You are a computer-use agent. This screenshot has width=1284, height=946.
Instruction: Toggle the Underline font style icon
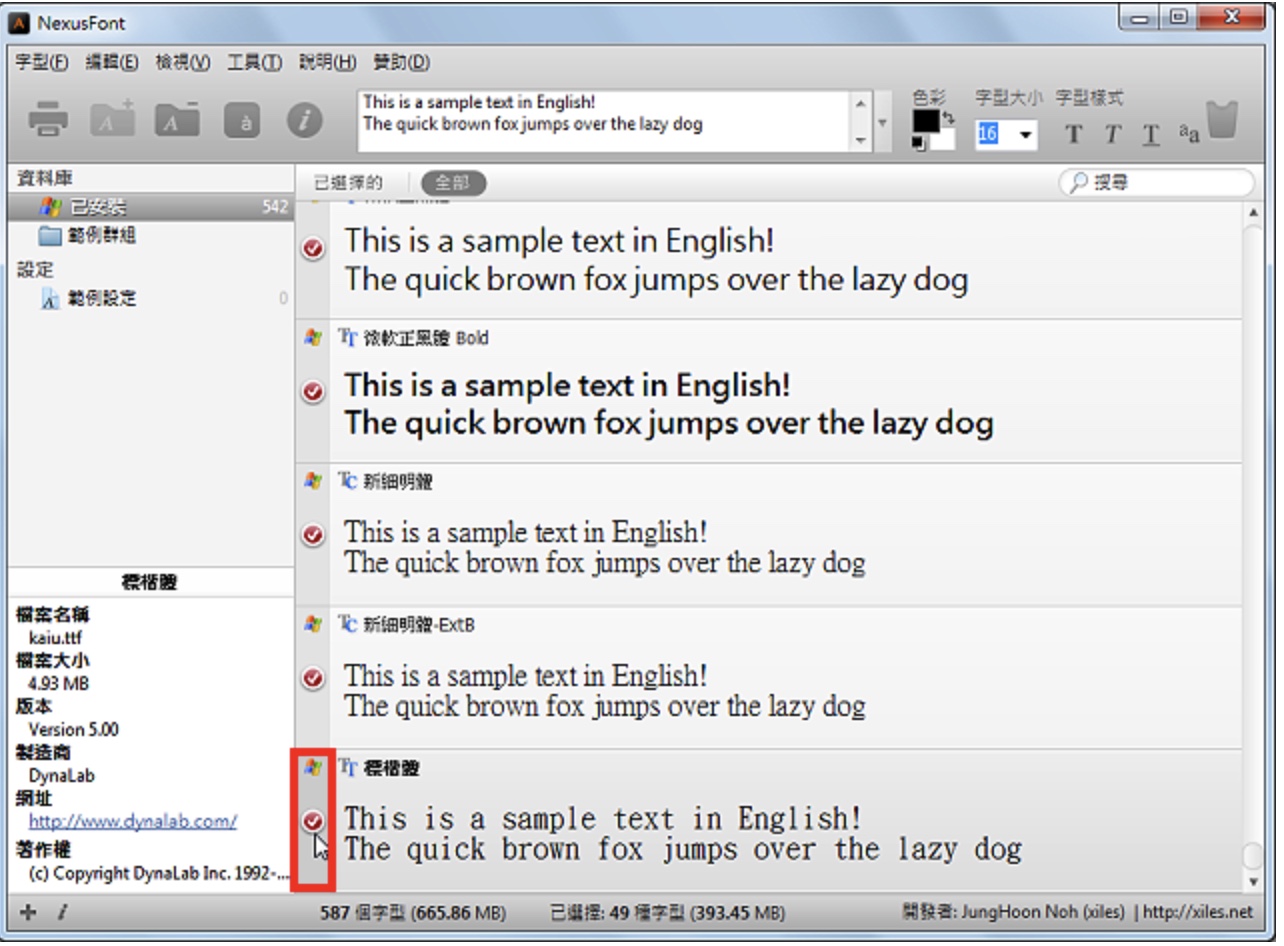[x=1151, y=134]
